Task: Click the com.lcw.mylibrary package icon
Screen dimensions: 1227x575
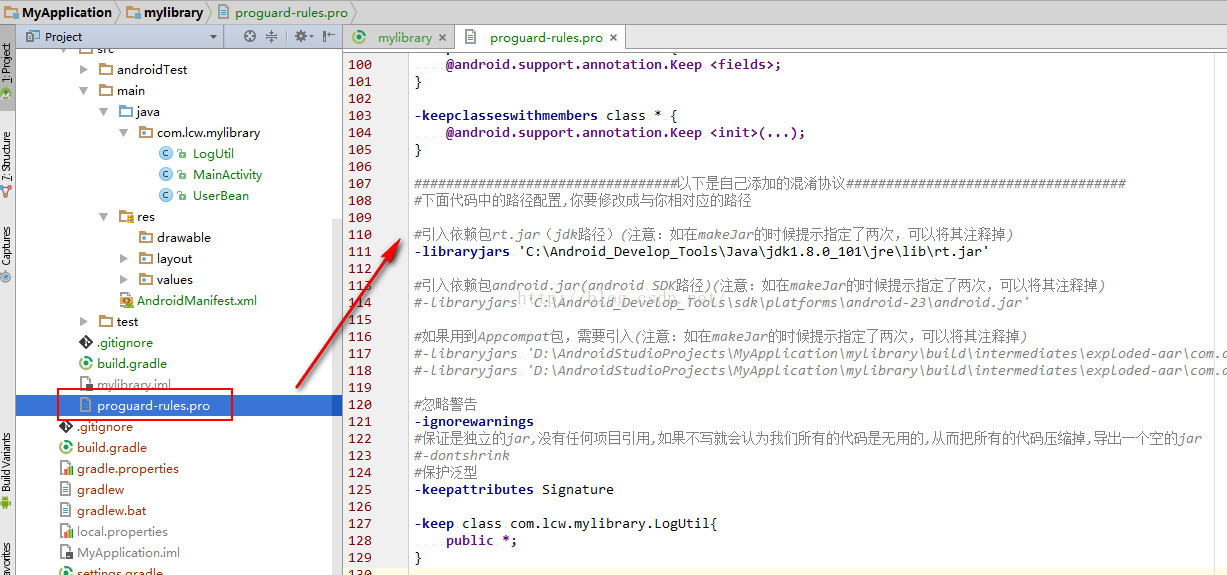Action: coord(146,132)
